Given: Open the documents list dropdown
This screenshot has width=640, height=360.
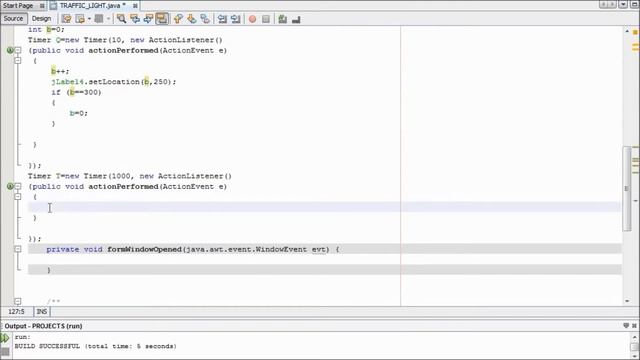Looking at the screenshot, I should (x=623, y=4).
